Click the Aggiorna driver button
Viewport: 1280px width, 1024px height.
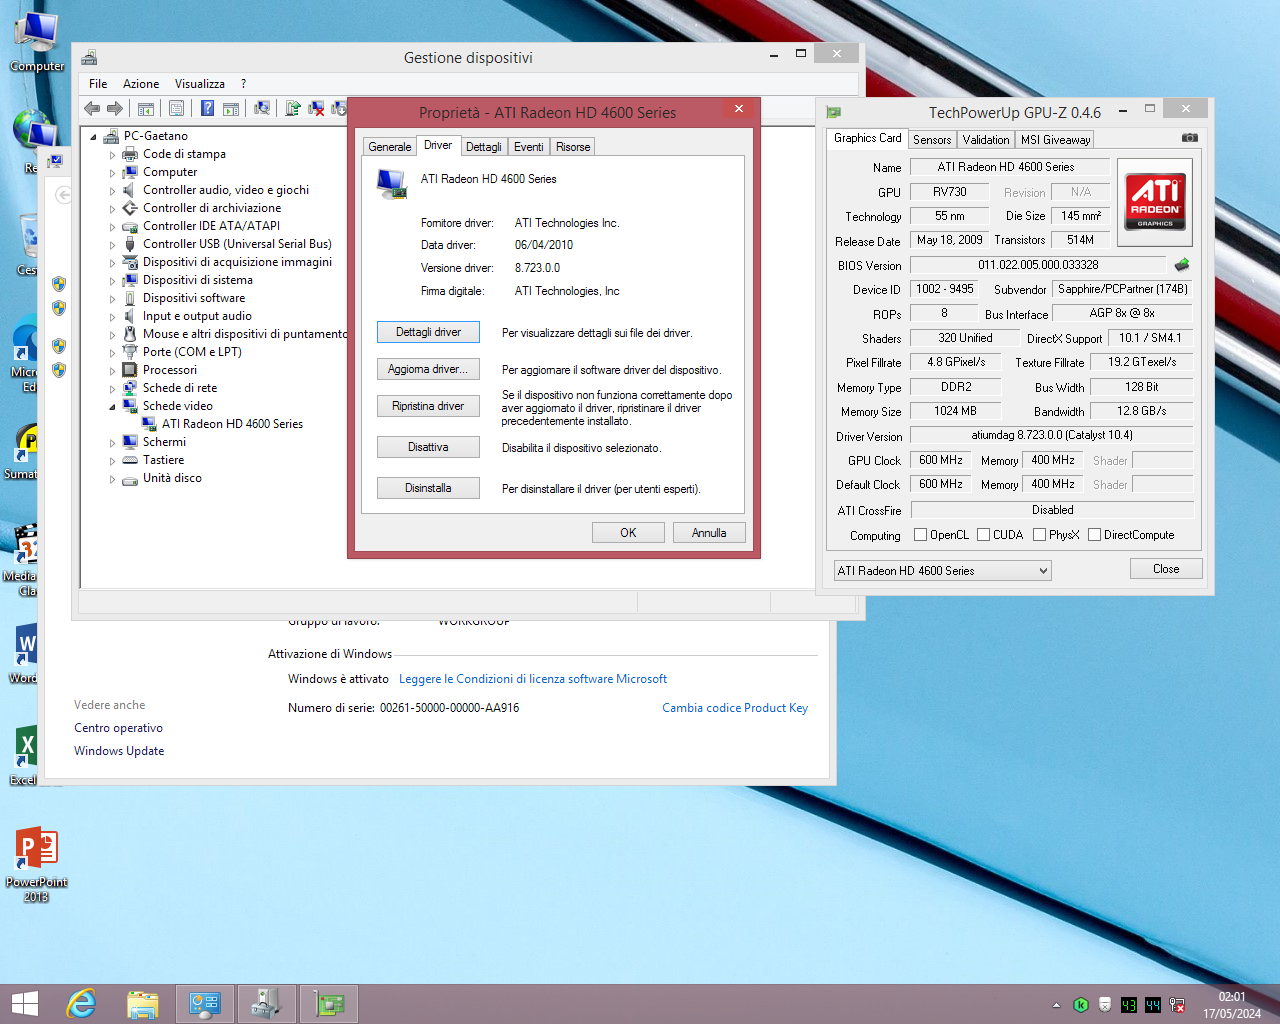click(x=428, y=369)
